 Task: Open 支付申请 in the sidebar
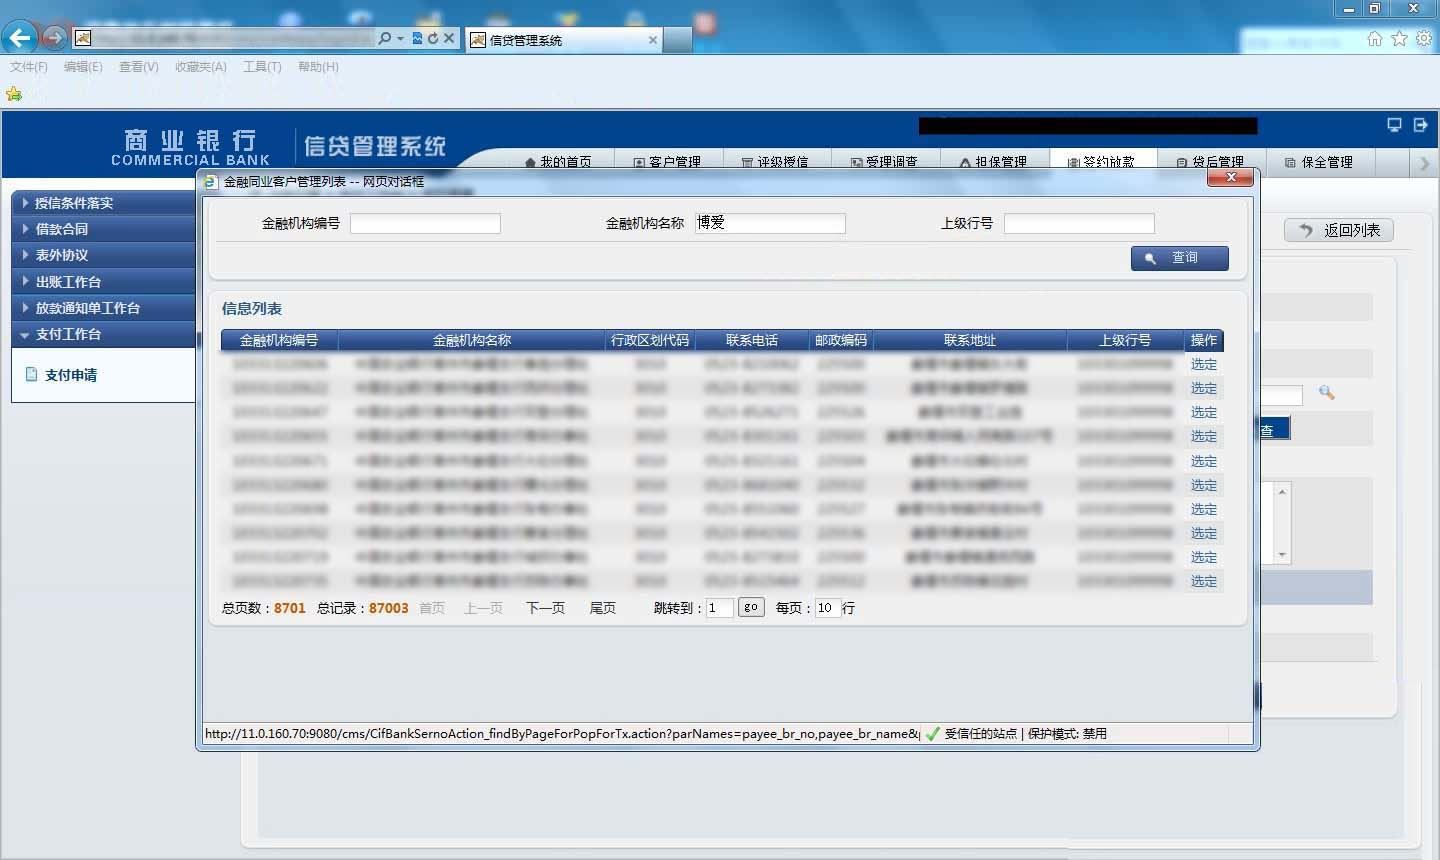70,375
